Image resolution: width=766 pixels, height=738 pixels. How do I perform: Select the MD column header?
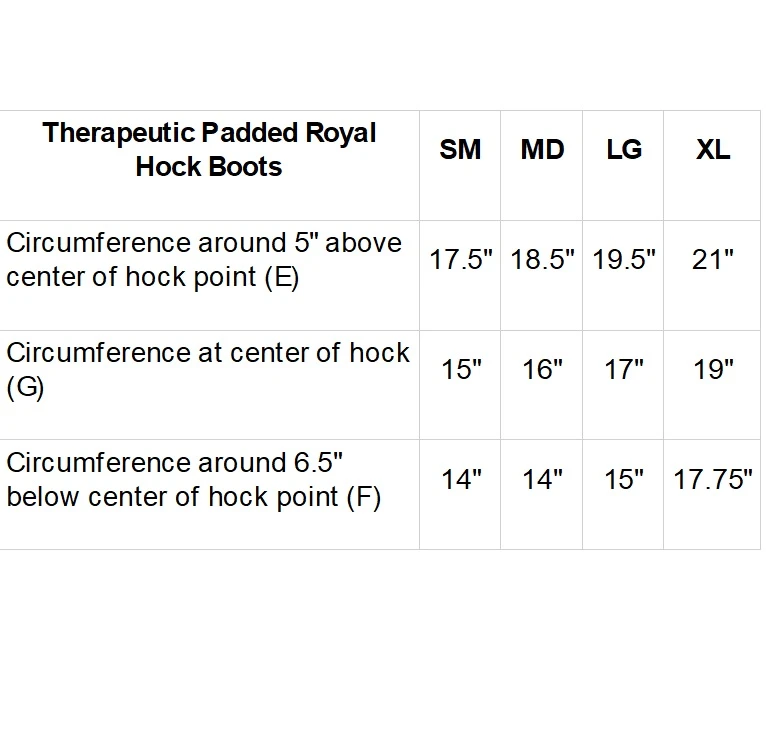542,150
